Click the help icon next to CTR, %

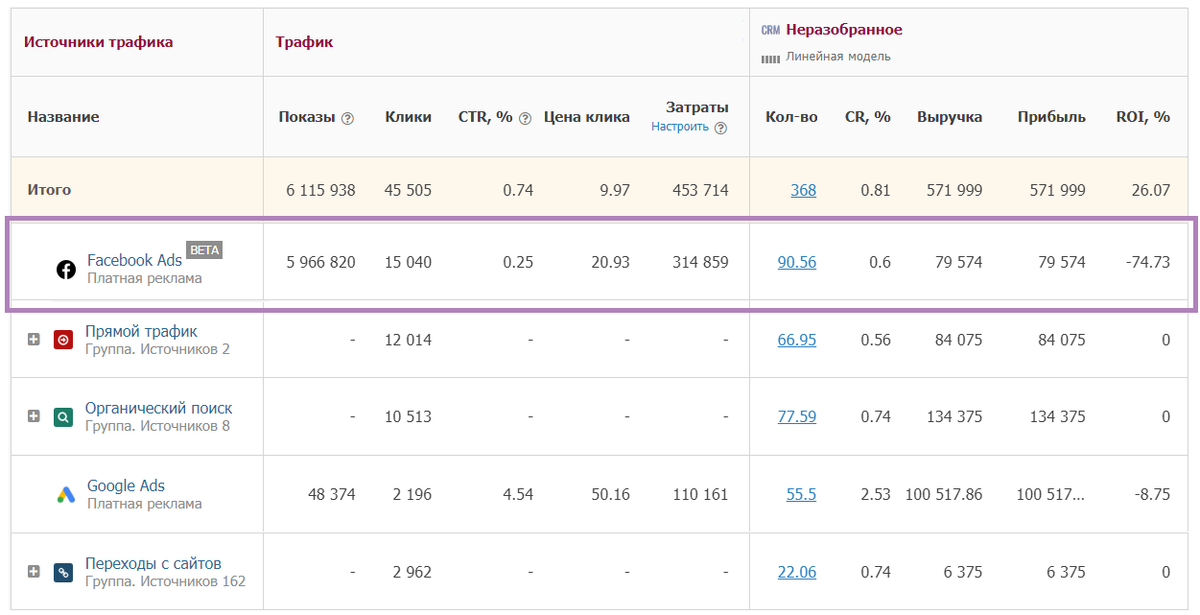coord(525,118)
